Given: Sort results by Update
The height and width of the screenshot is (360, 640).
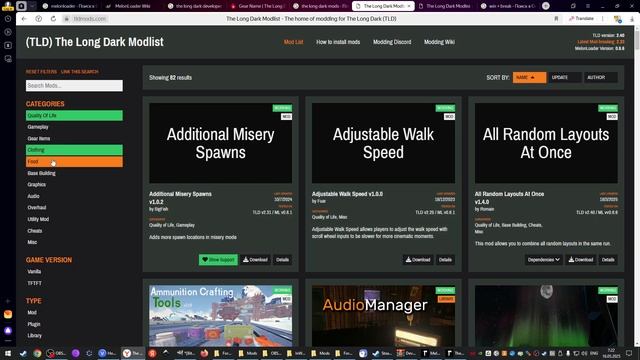Looking at the screenshot, I should [x=565, y=77].
